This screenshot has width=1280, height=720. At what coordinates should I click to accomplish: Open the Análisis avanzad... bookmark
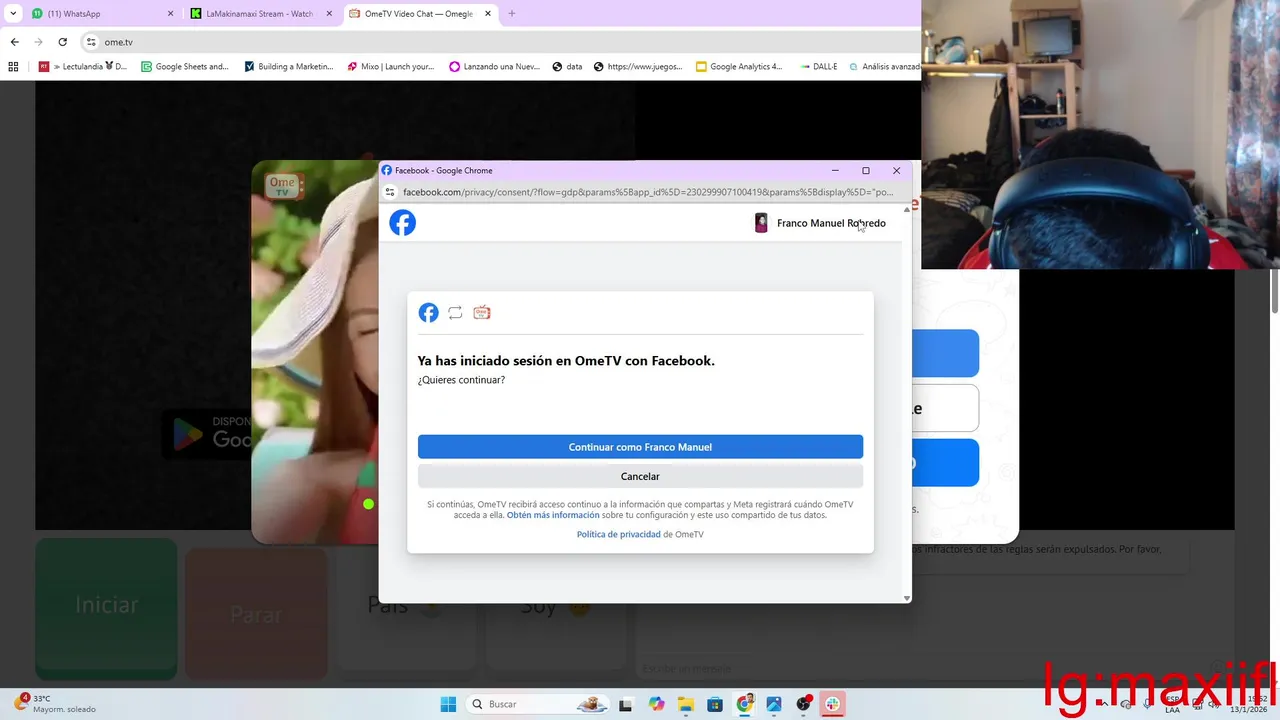(884, 67)
